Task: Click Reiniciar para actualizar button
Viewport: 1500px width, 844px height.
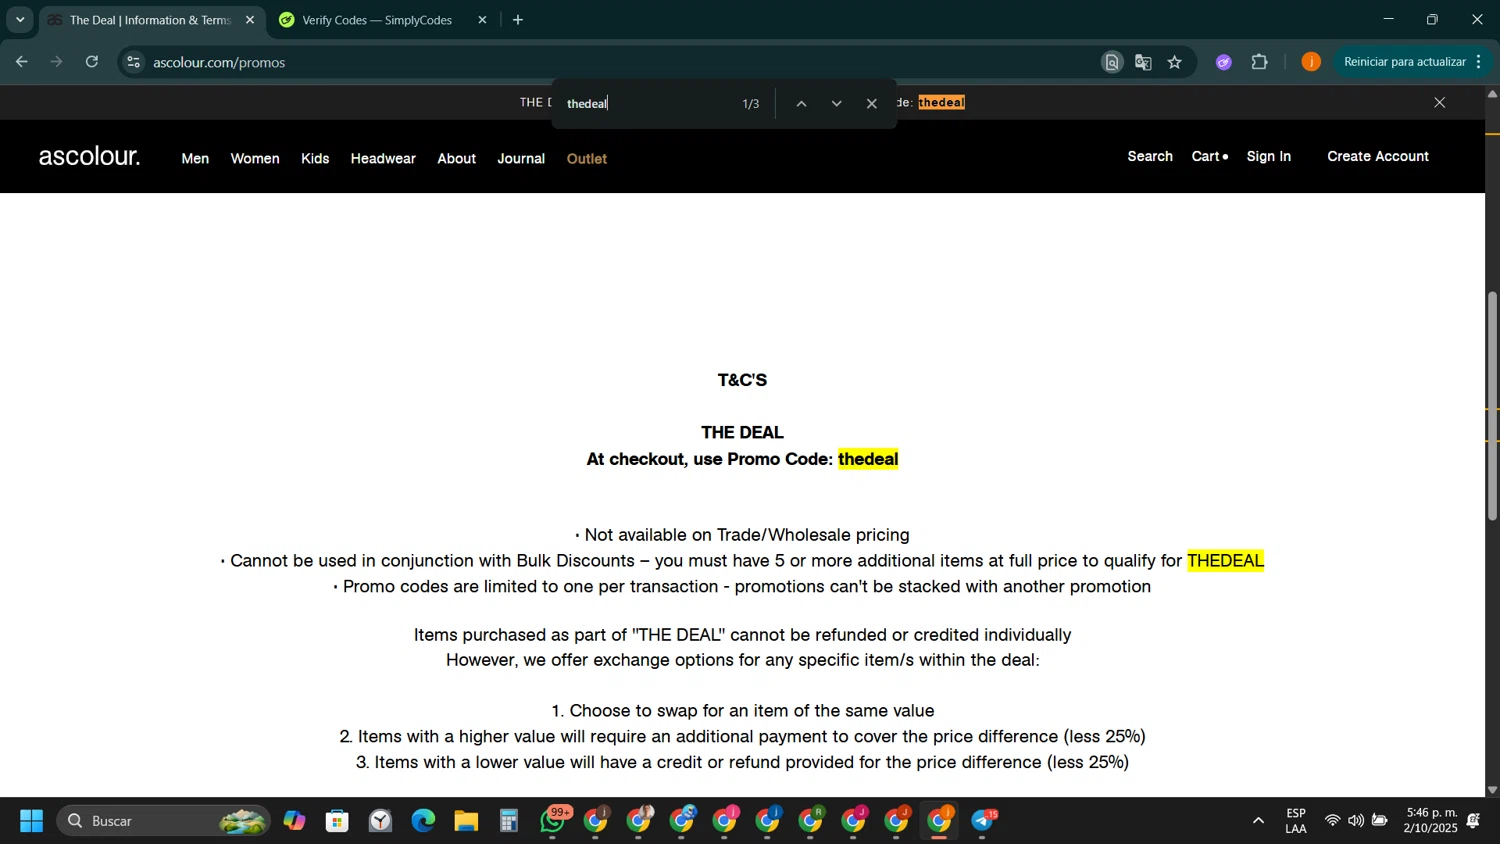Action: tap(1414, 62)
